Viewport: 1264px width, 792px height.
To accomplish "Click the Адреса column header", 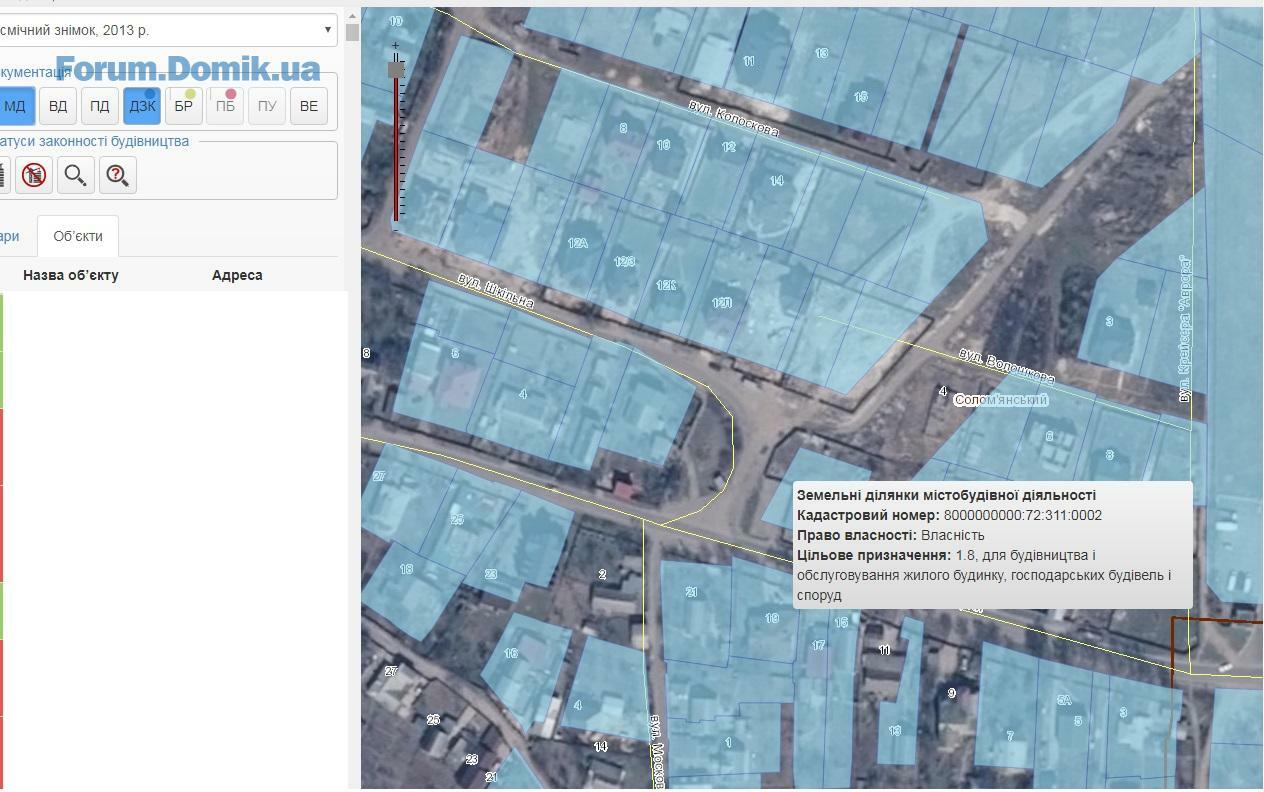I will 237,275.
